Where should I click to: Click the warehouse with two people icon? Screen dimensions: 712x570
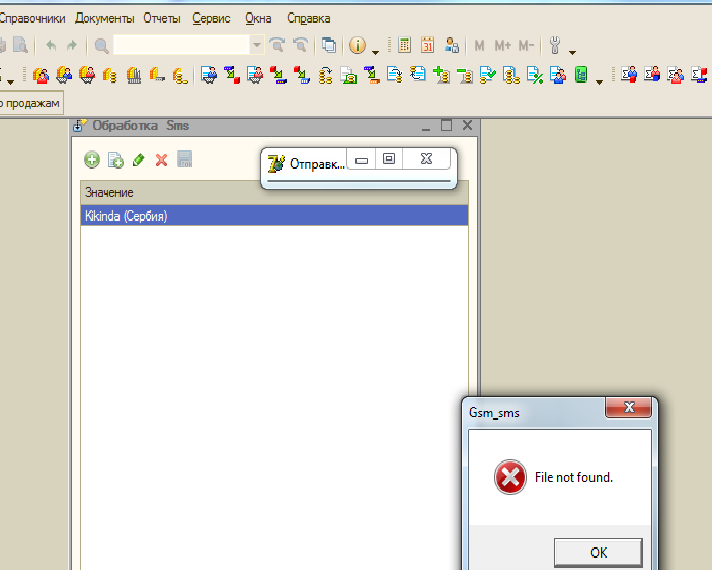point(41,75)
